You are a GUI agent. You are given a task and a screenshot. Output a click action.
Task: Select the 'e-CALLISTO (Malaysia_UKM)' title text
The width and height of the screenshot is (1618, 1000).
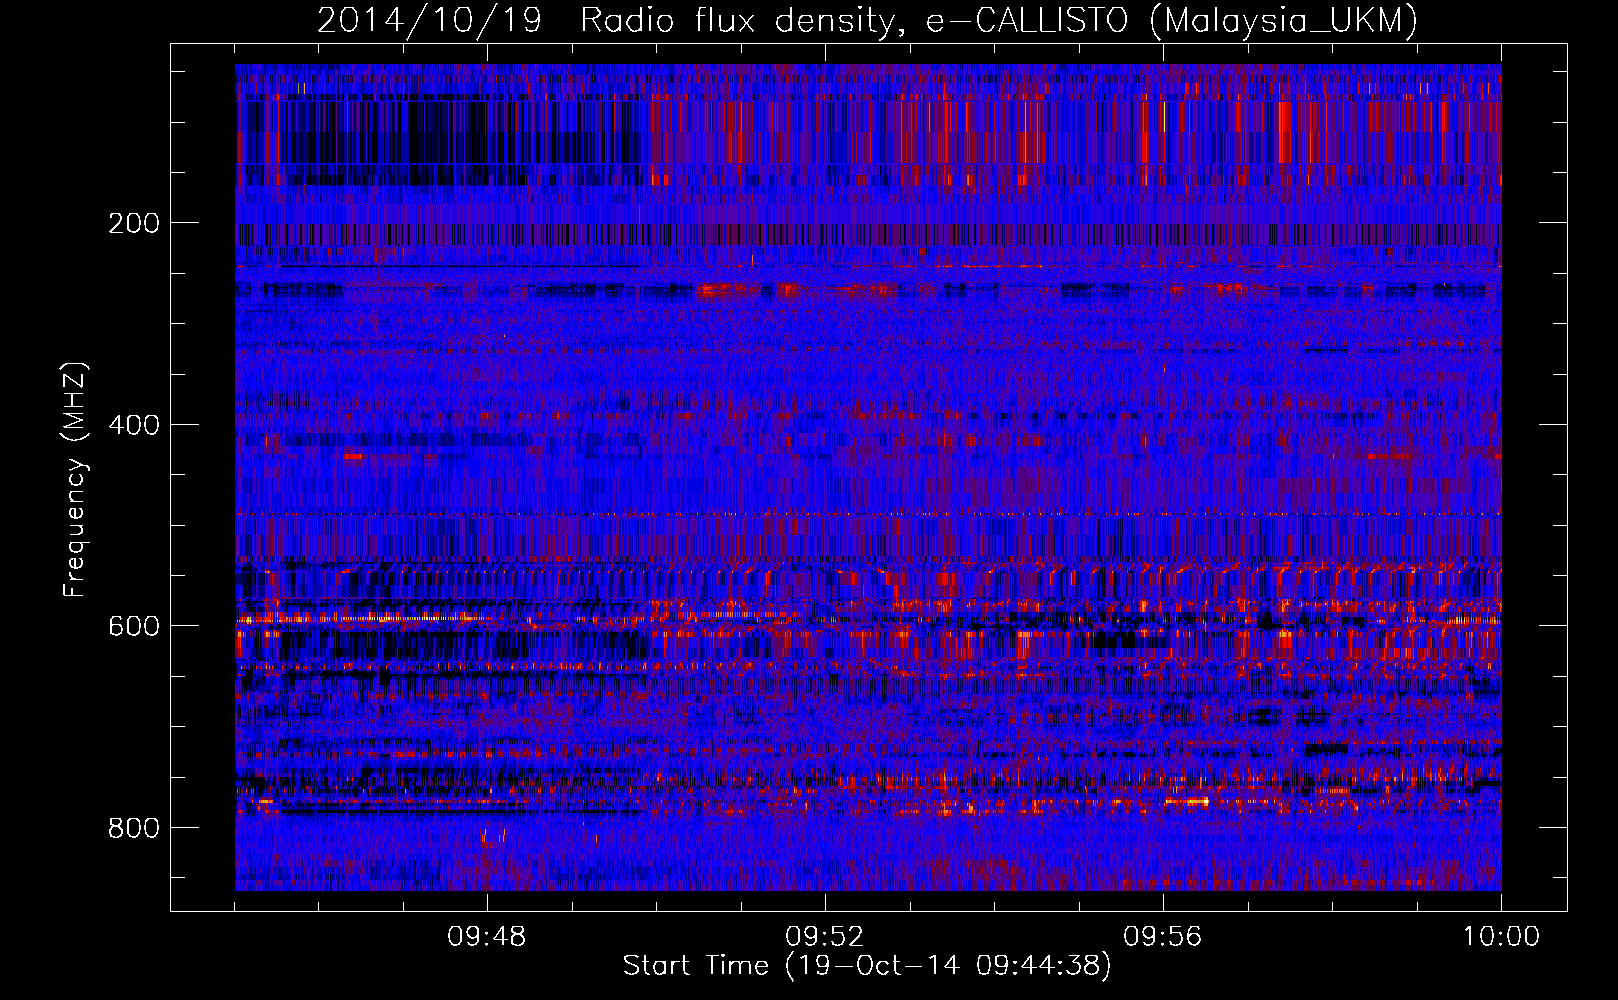(x=1171, y=20)
